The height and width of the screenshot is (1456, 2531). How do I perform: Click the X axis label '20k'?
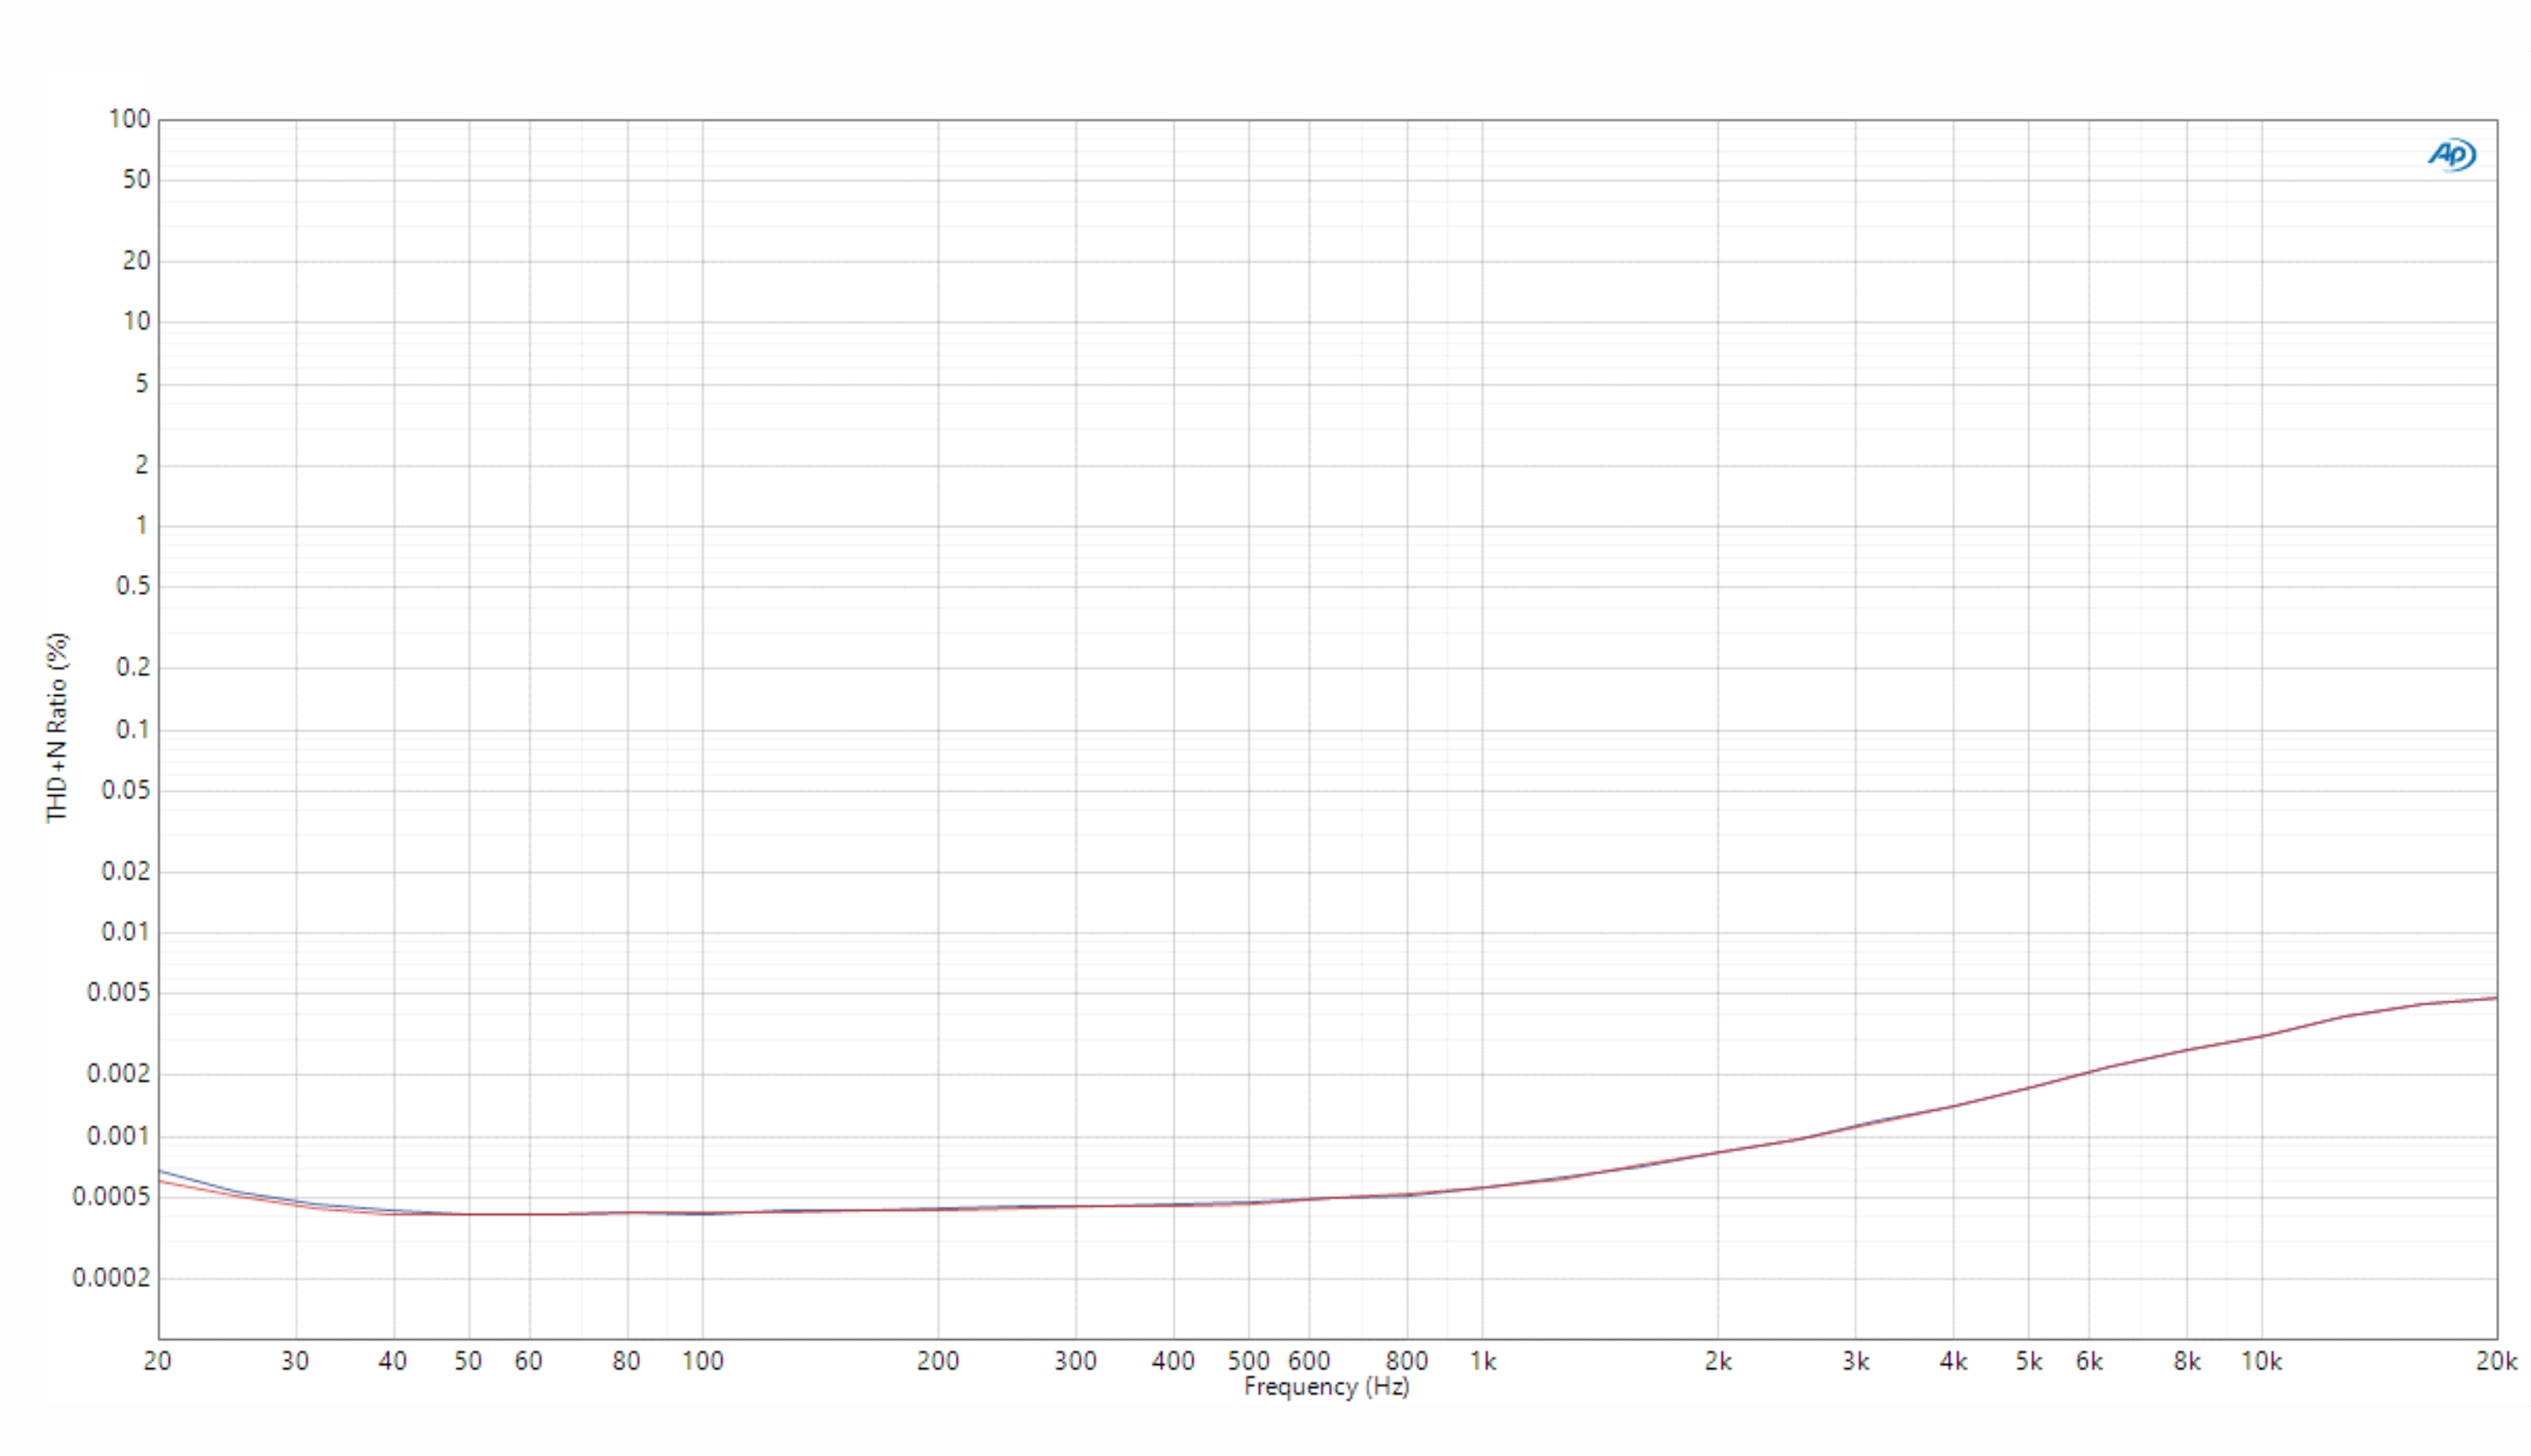pyautogui.click(x=2496, y=1361)
